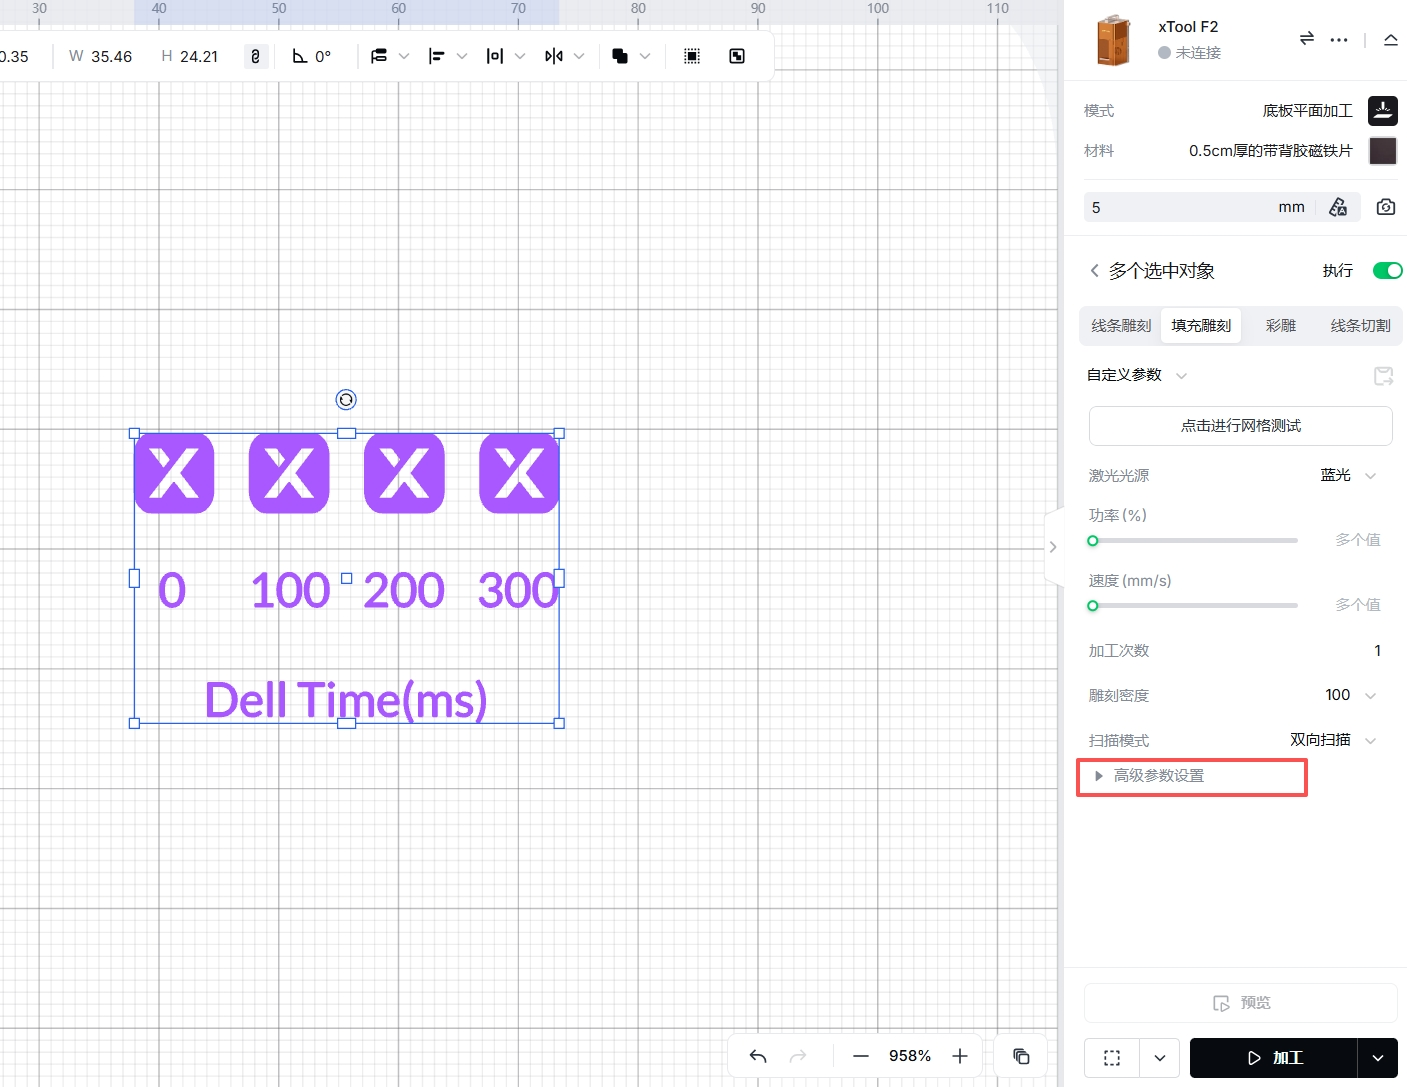Open the 雕刻密度 100 dropdown

point(1350,695)
